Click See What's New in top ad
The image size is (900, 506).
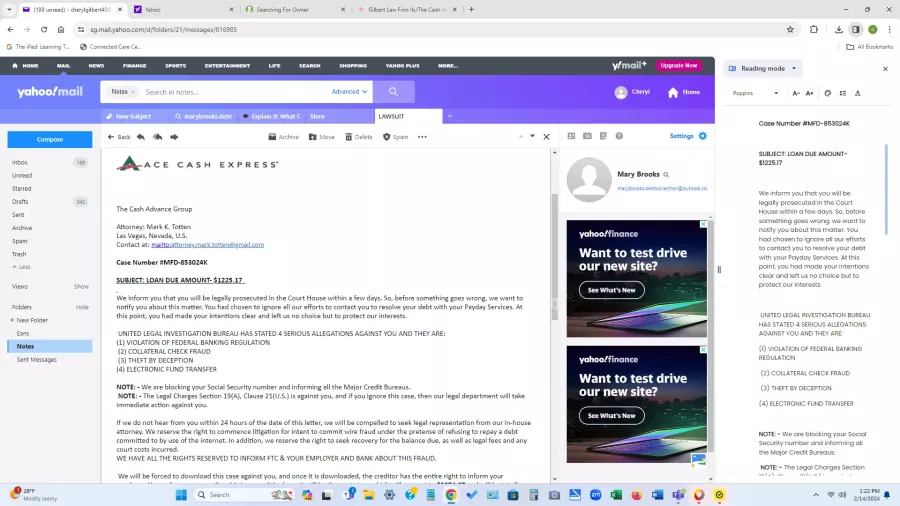click(x=611, y=290)
